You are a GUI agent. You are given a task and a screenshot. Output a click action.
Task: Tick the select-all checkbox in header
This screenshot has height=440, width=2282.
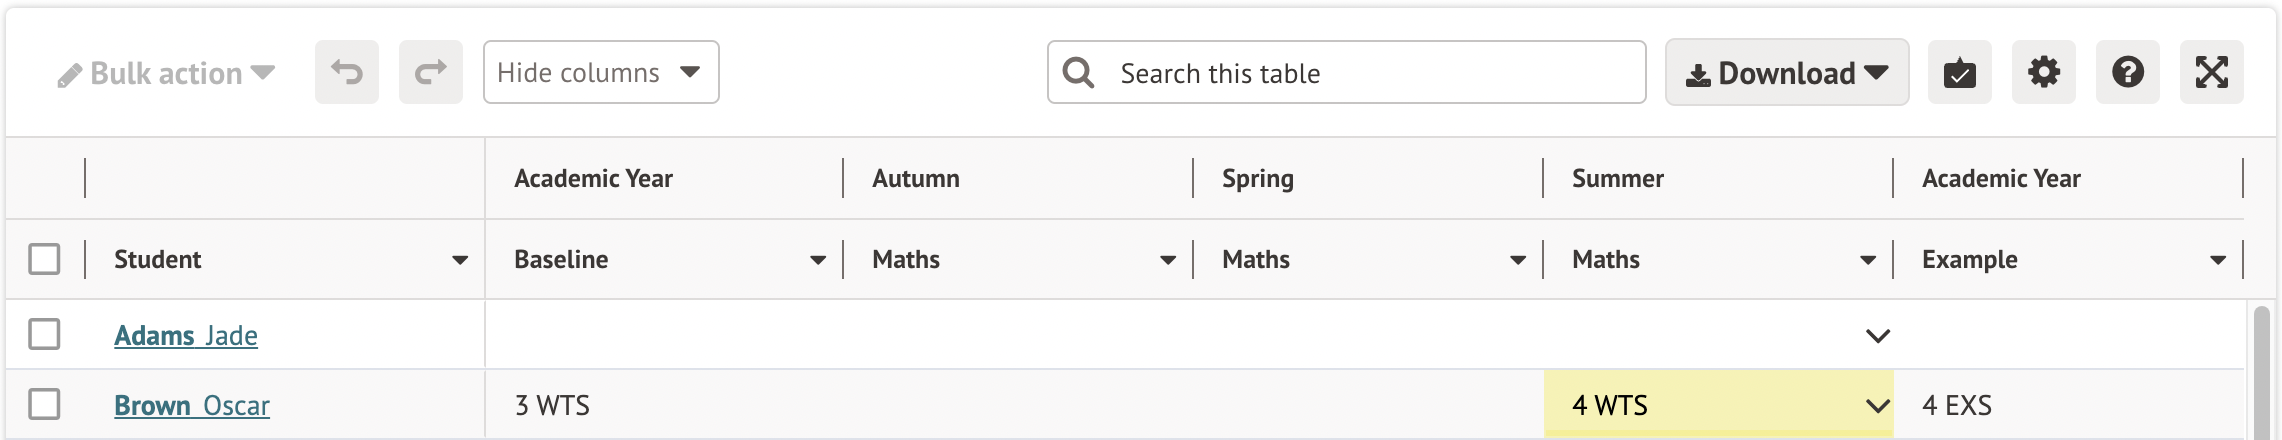pos(44,259)
